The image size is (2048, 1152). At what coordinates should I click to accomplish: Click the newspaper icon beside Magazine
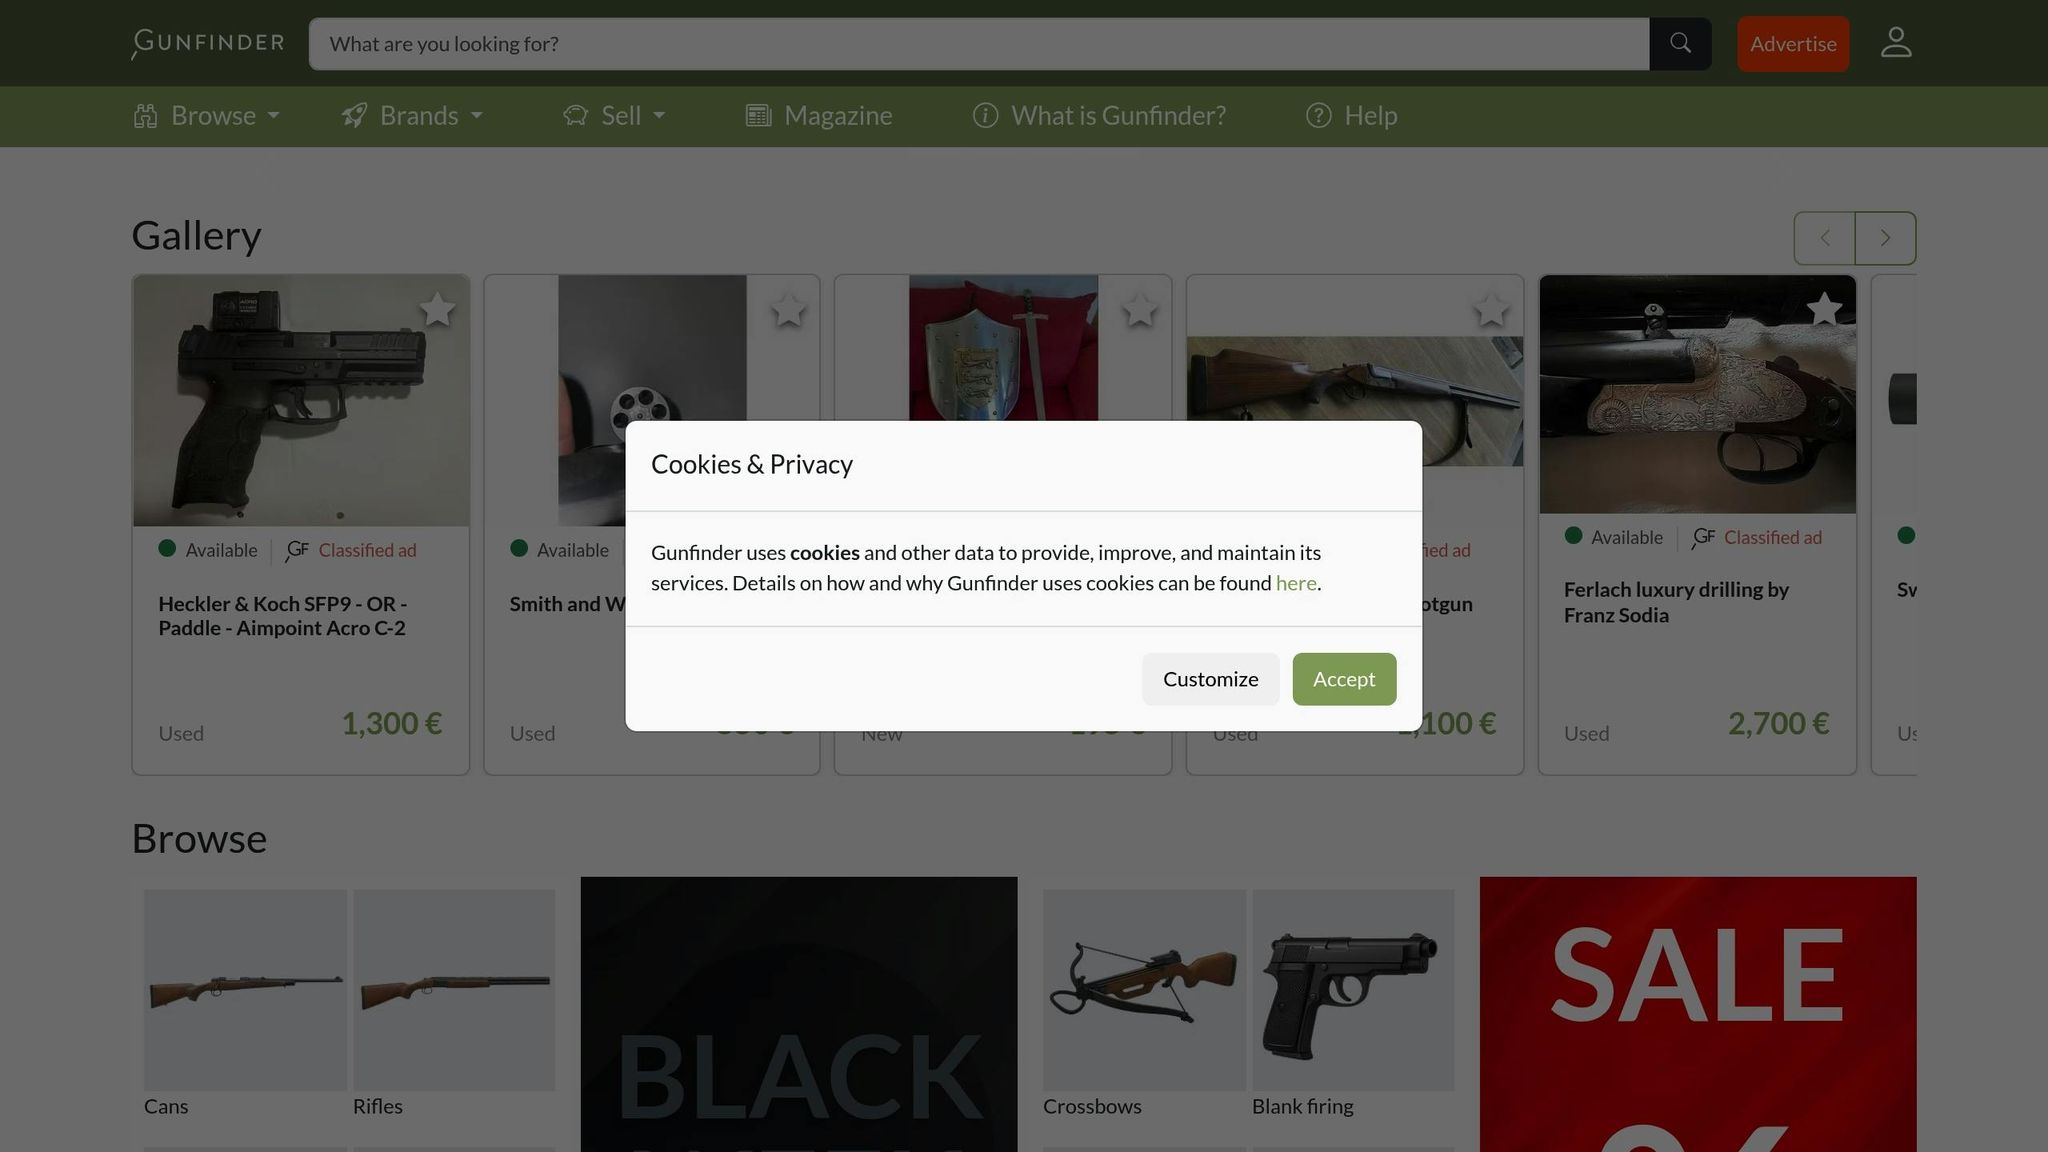[757, 116]
